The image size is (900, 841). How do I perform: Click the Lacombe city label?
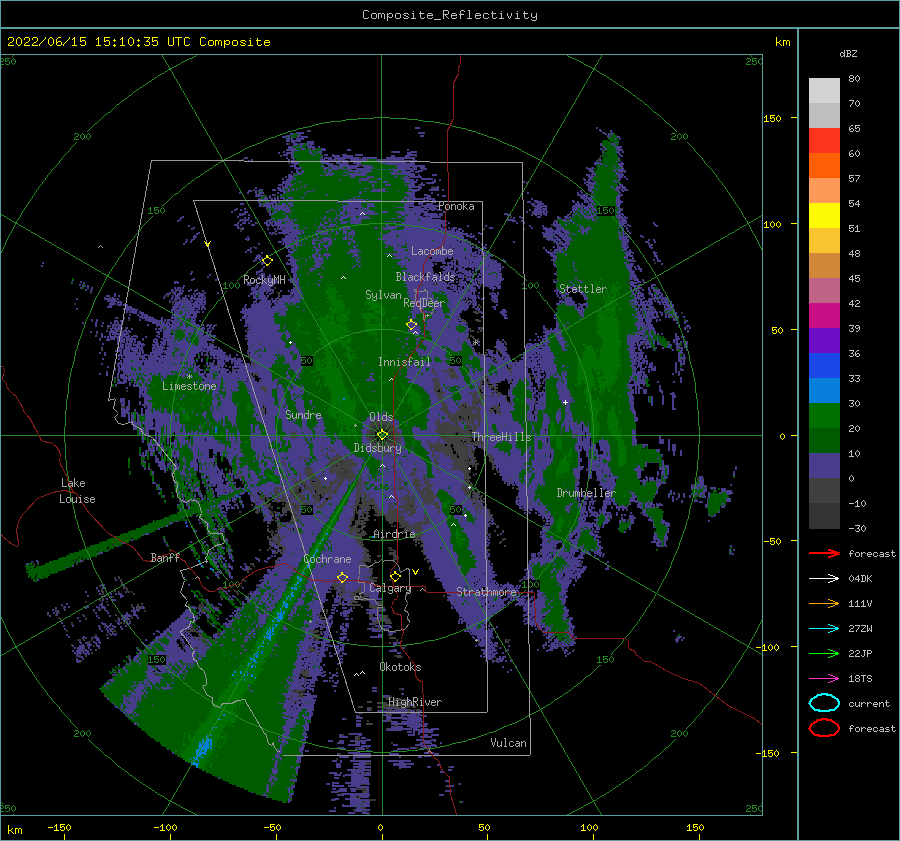pyautogui.click(x=432, y=251)
